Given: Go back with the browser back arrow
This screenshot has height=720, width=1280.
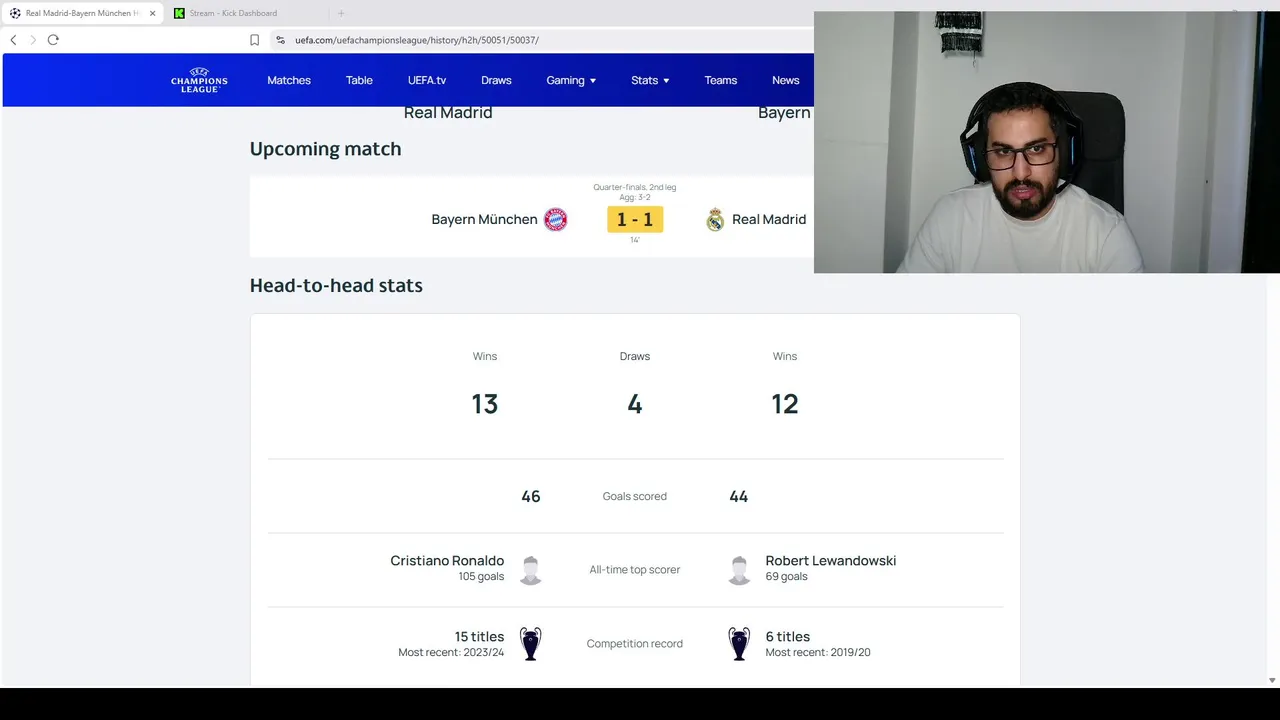Looking at the screenshot, I should pyautogui.click(x=13, y=40).
